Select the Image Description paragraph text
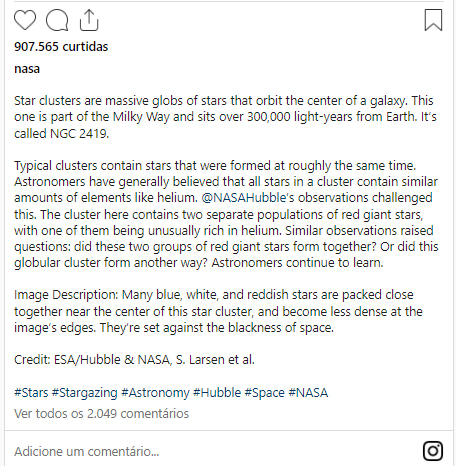This screenshot has height=466, width=456. [218, 311]
